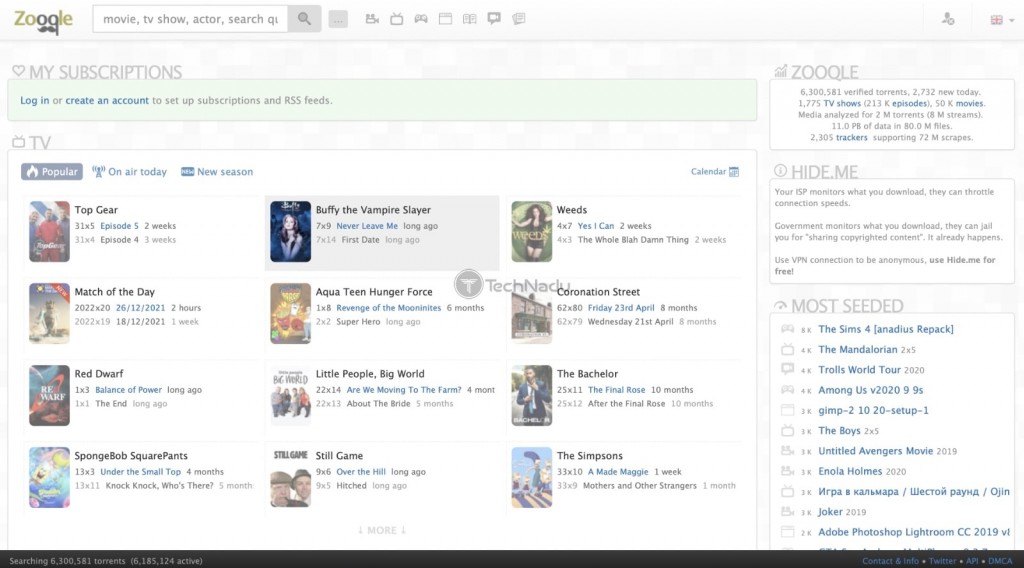Open The Mandalorian 2x5 torrent
This screenshot has width=1024, height=568.
click(x=867, y=349)
